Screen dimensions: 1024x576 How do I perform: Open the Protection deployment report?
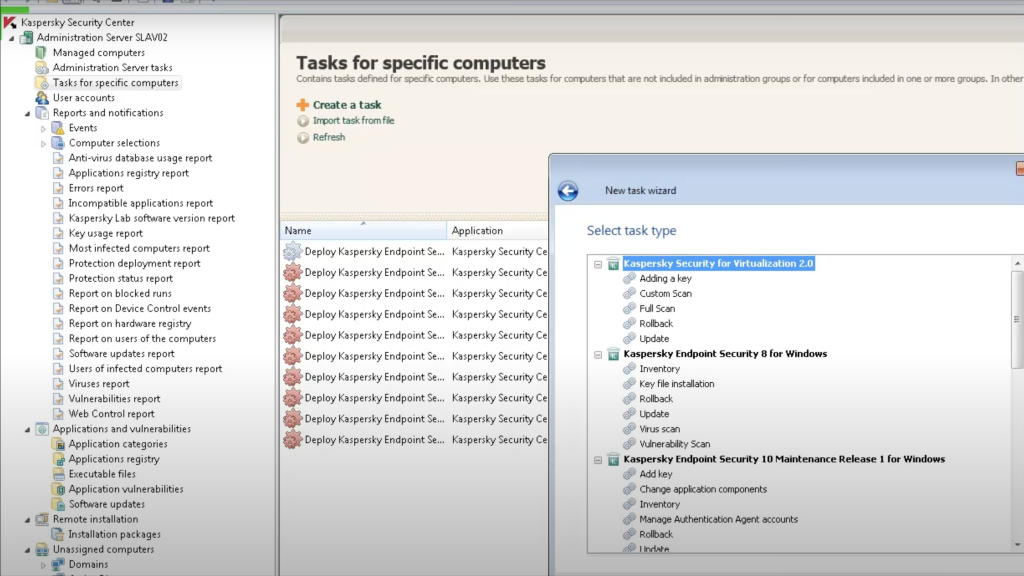tap(135, 263)
